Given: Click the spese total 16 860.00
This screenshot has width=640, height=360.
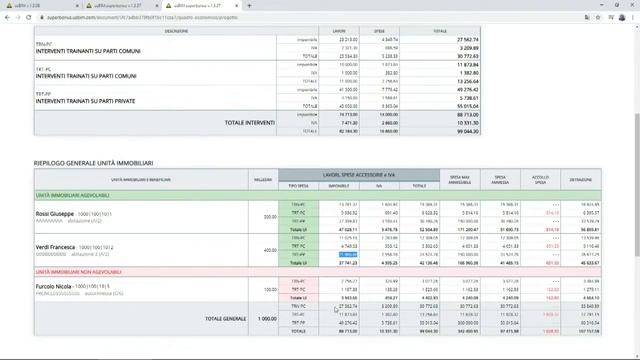Looking at the screenshot, I should (x=389, y=131).
